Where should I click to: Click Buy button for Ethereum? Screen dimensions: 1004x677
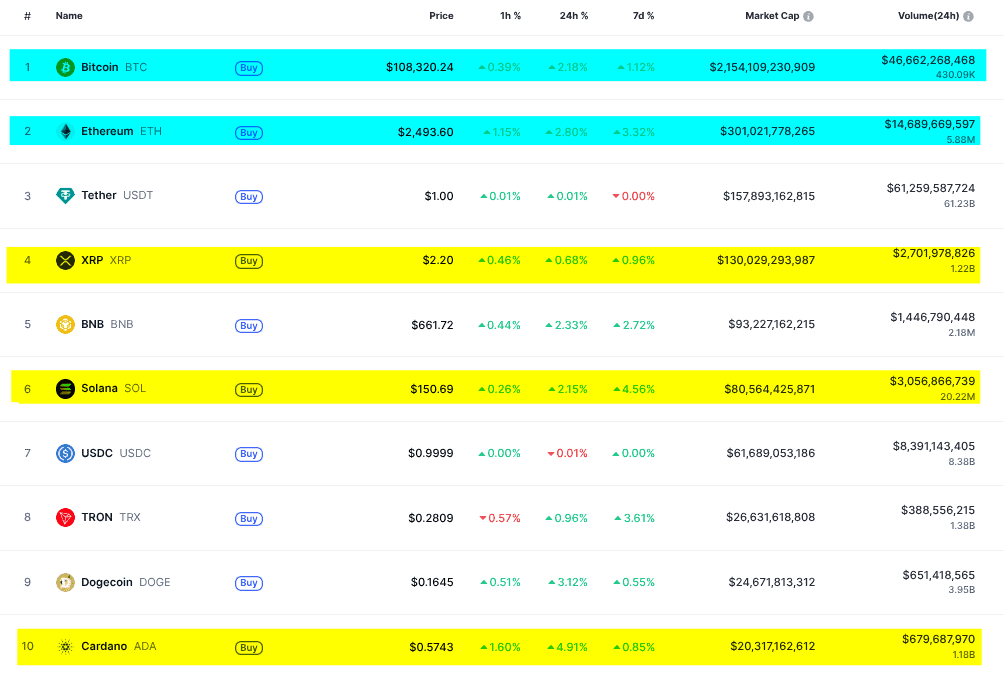tap(249, 133)
